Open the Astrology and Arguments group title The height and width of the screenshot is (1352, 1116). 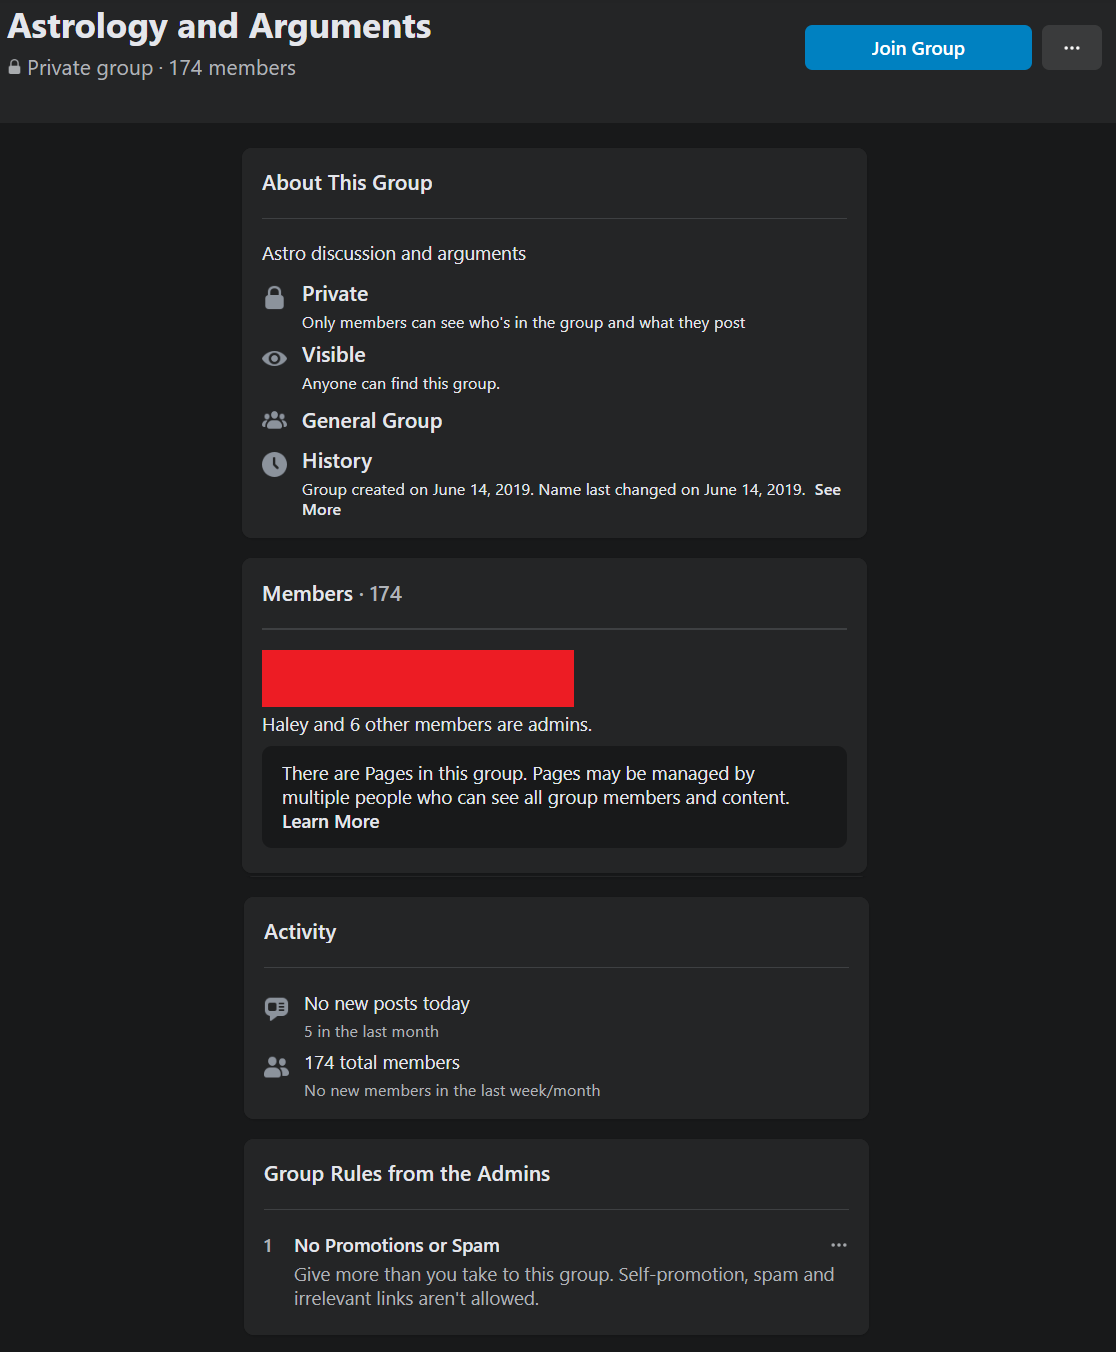[218, 26]
